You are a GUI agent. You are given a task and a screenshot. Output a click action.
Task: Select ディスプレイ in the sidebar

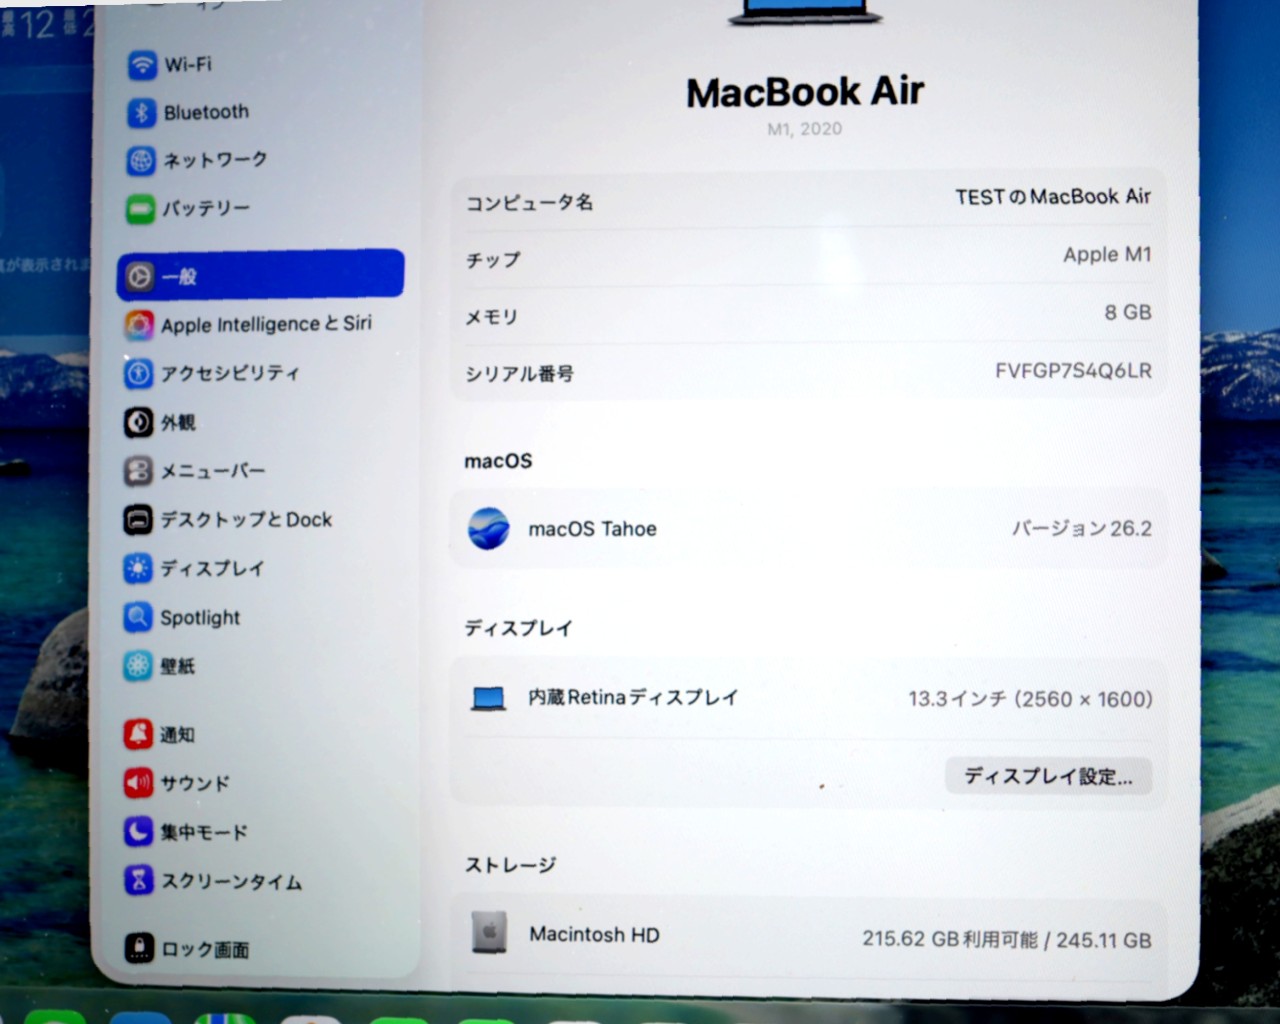(x=212, y=569)
